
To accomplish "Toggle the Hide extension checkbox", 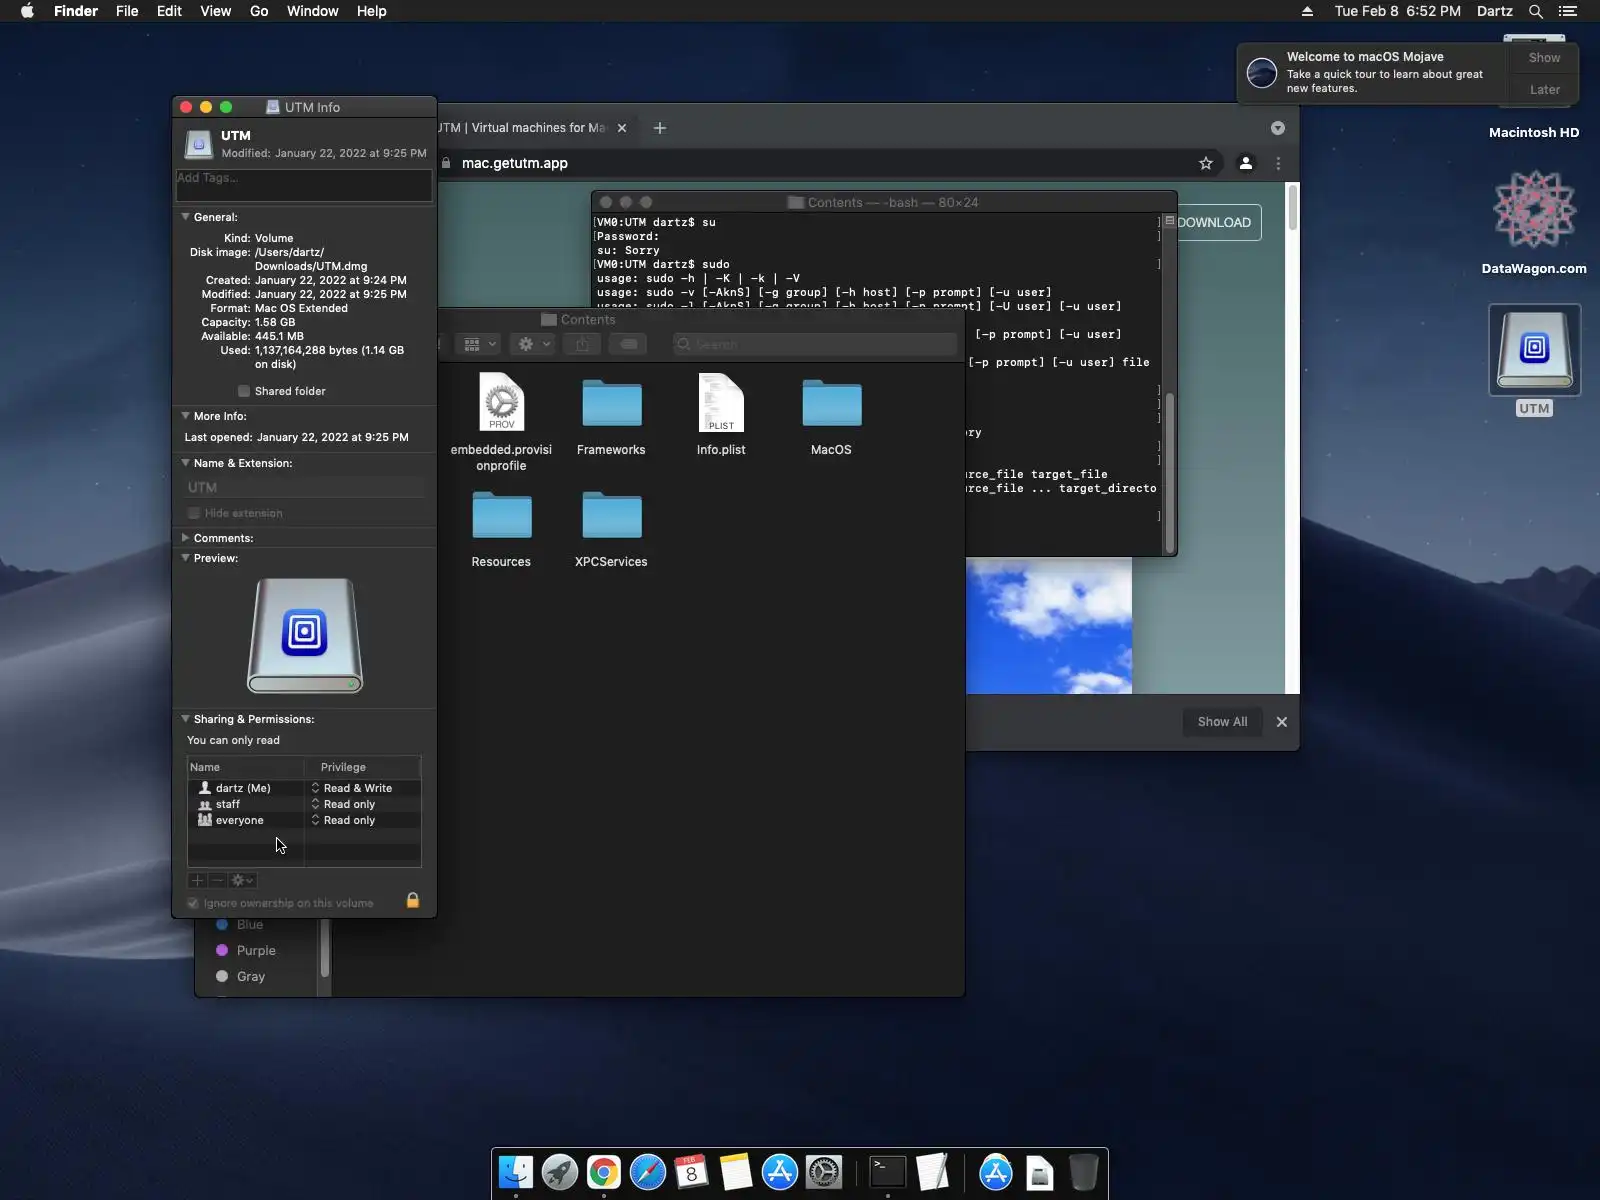I will pos(194,513).
